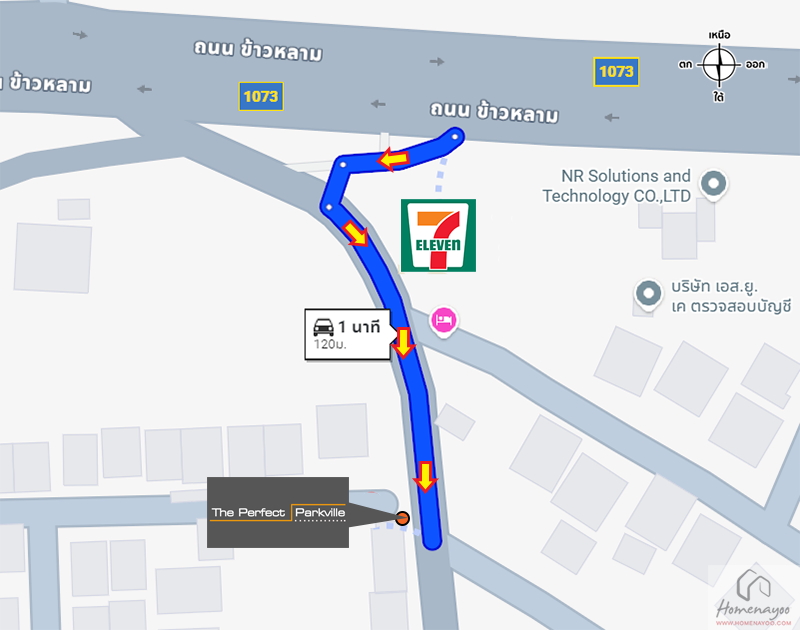Image resolution: width=800 pixels, height=630 pixels.
Task: Click the right 1073 highway shield
Action: click(x=616, y=72)
